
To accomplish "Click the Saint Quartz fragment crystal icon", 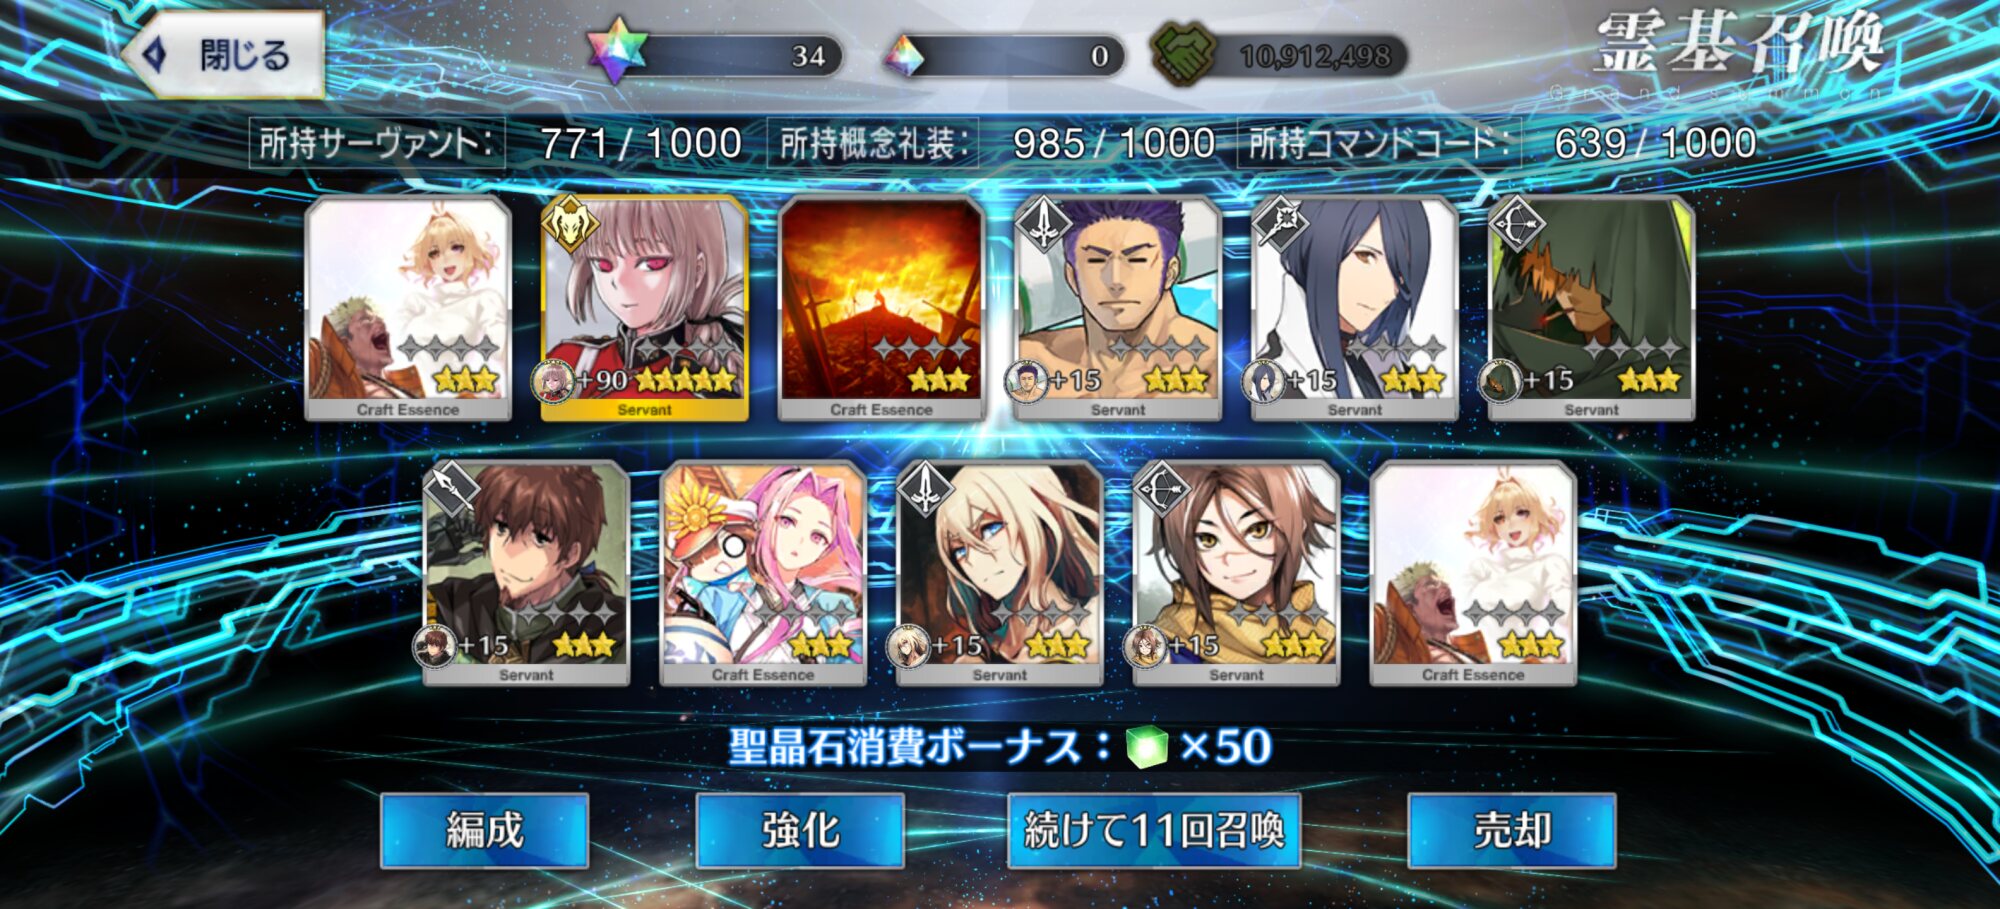I will 905,56.
